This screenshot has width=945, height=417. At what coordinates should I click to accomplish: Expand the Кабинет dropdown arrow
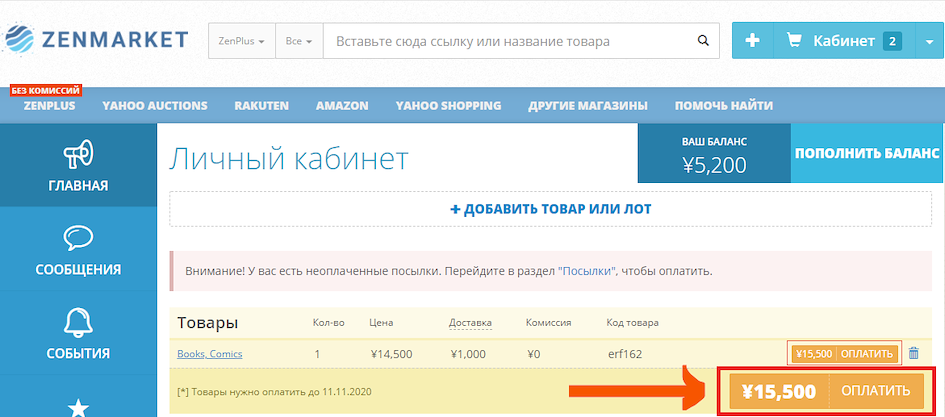point(928,41)
